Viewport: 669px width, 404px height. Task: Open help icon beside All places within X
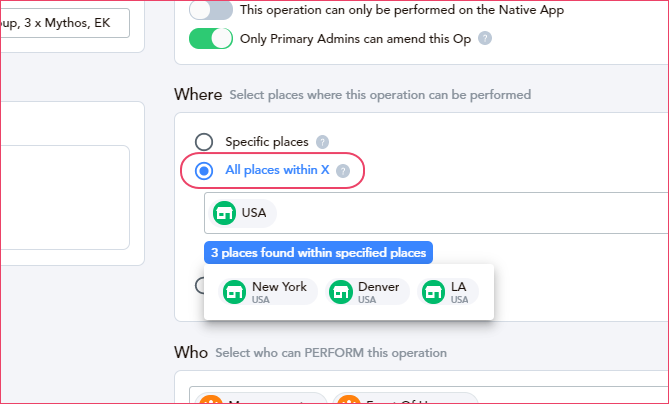pyautogui.click(x=343, y=171)
